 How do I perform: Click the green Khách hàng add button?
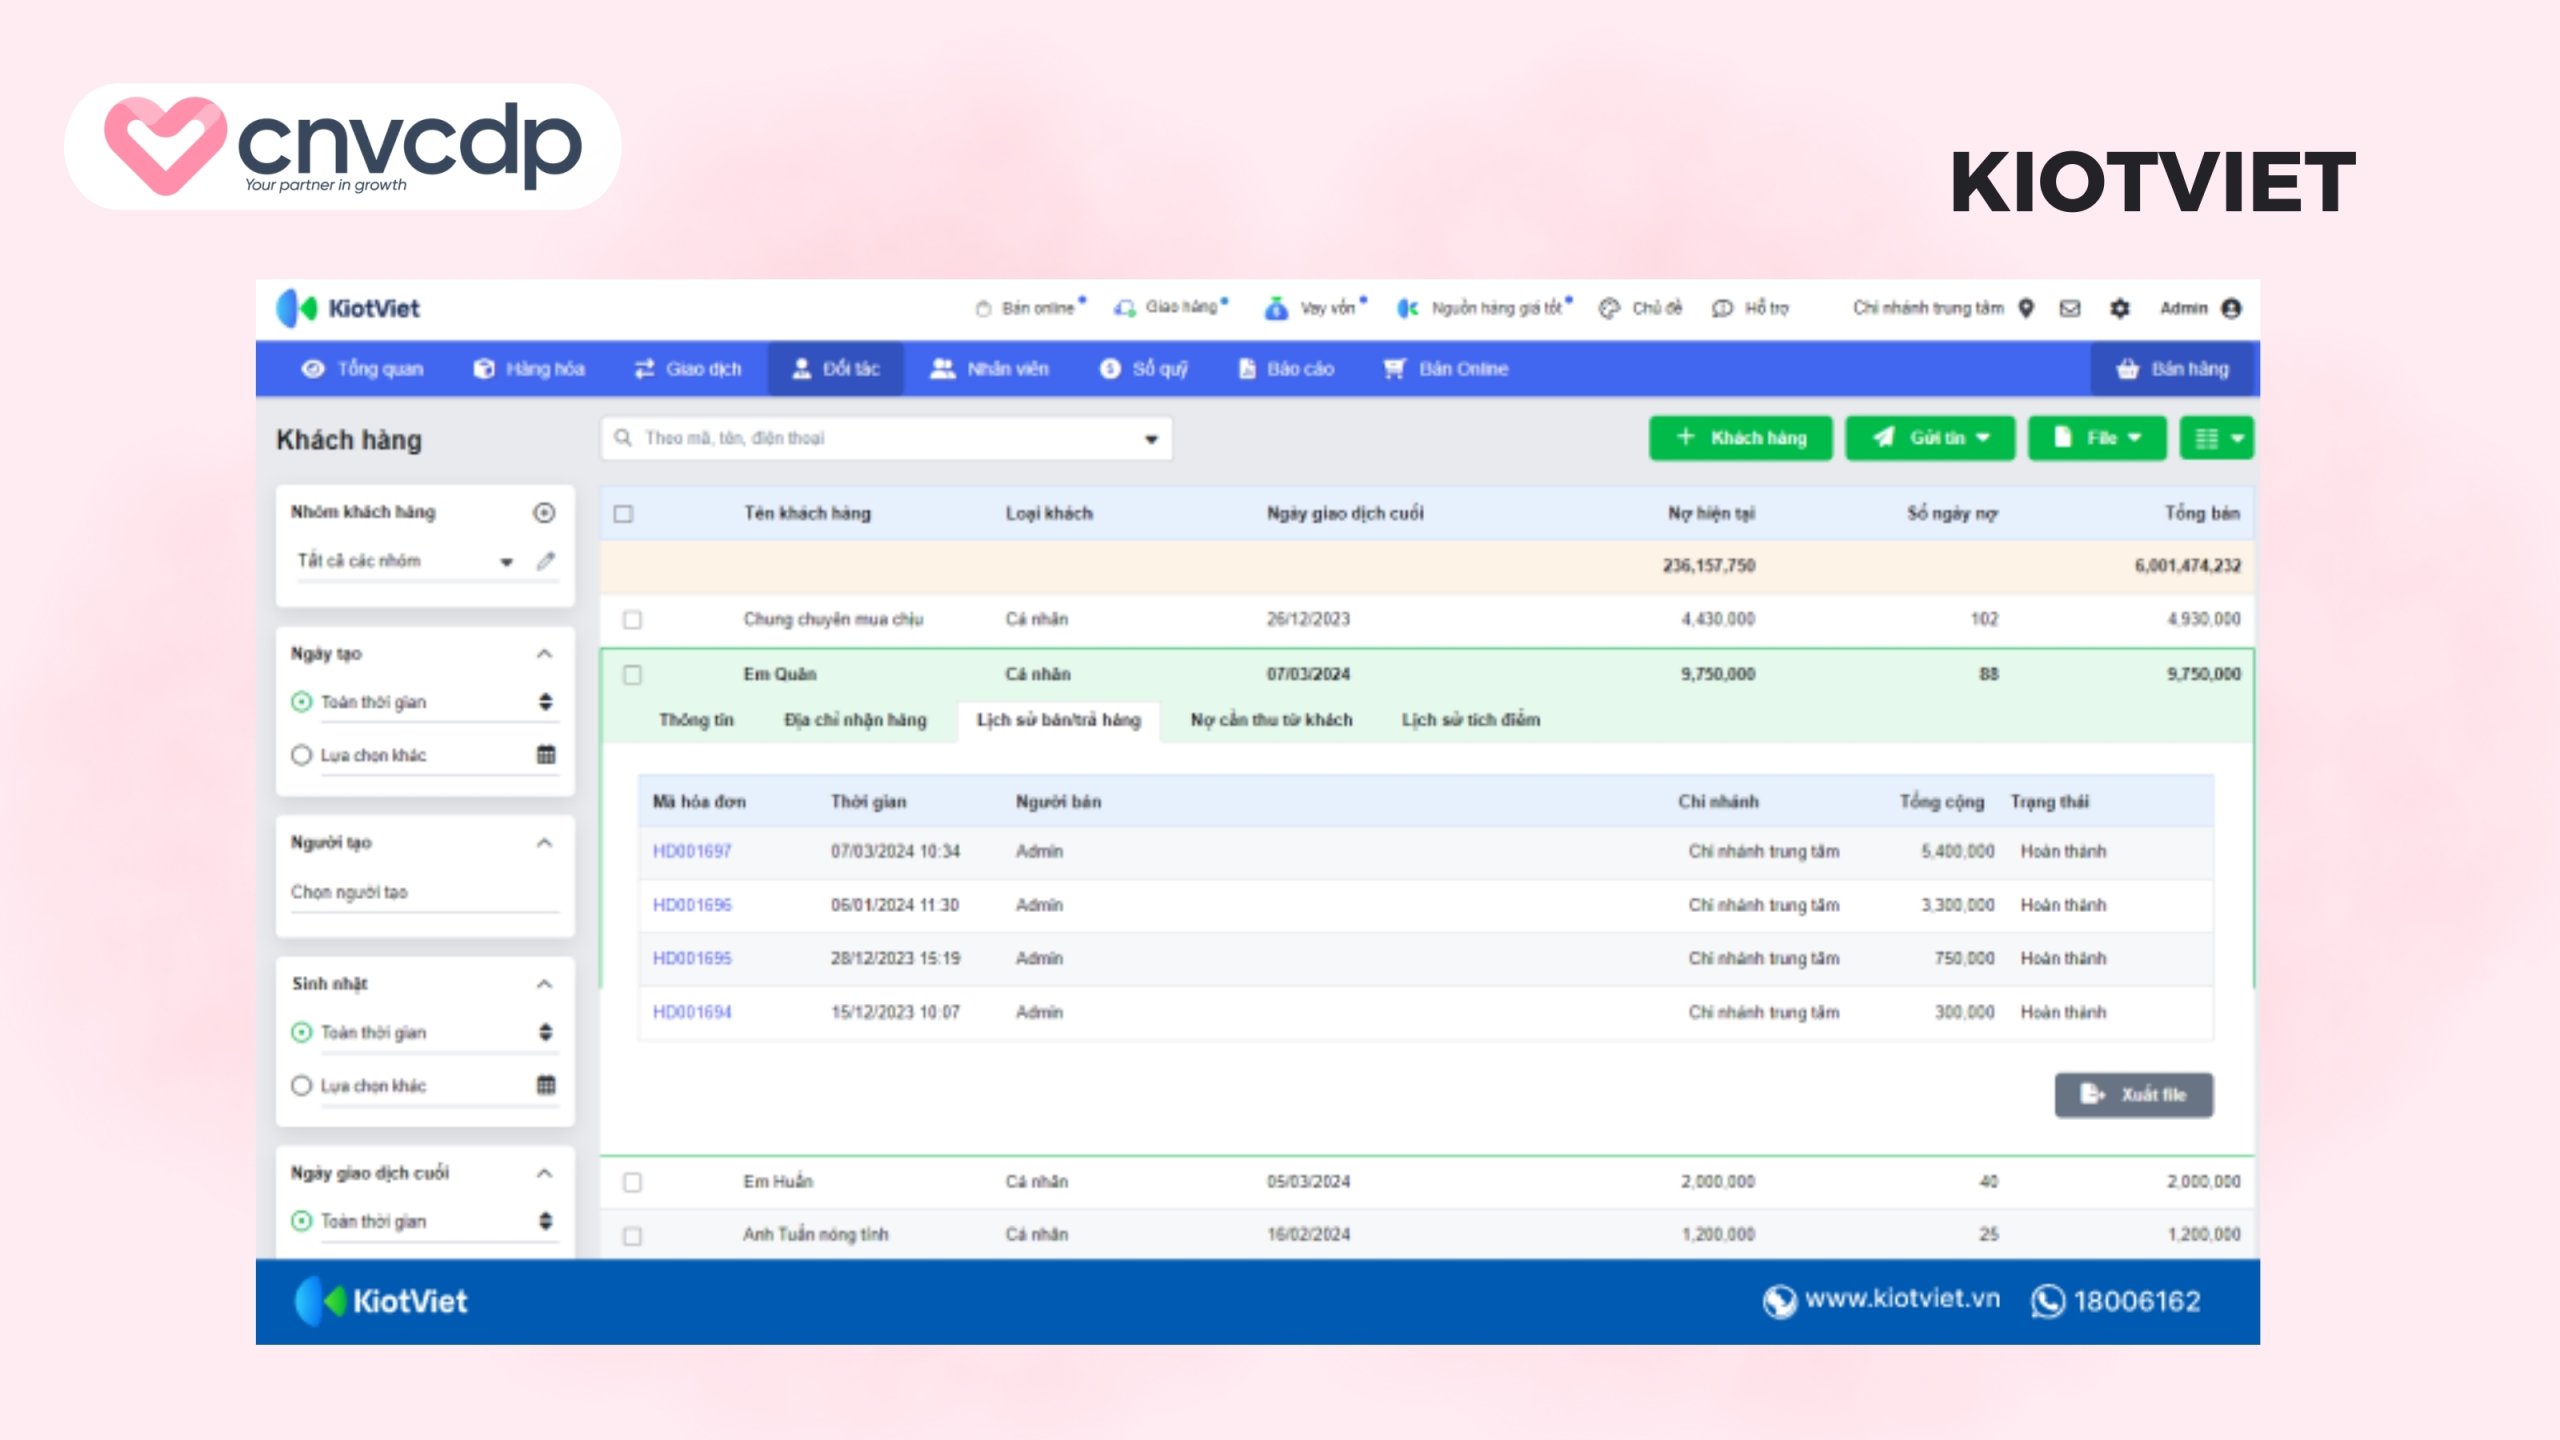point(1740,438)
